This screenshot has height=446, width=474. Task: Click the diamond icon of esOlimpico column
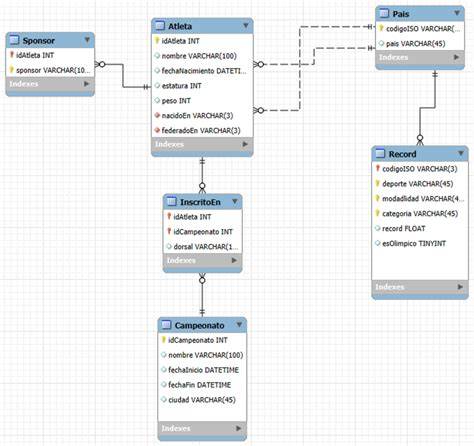tap(378, 243)
